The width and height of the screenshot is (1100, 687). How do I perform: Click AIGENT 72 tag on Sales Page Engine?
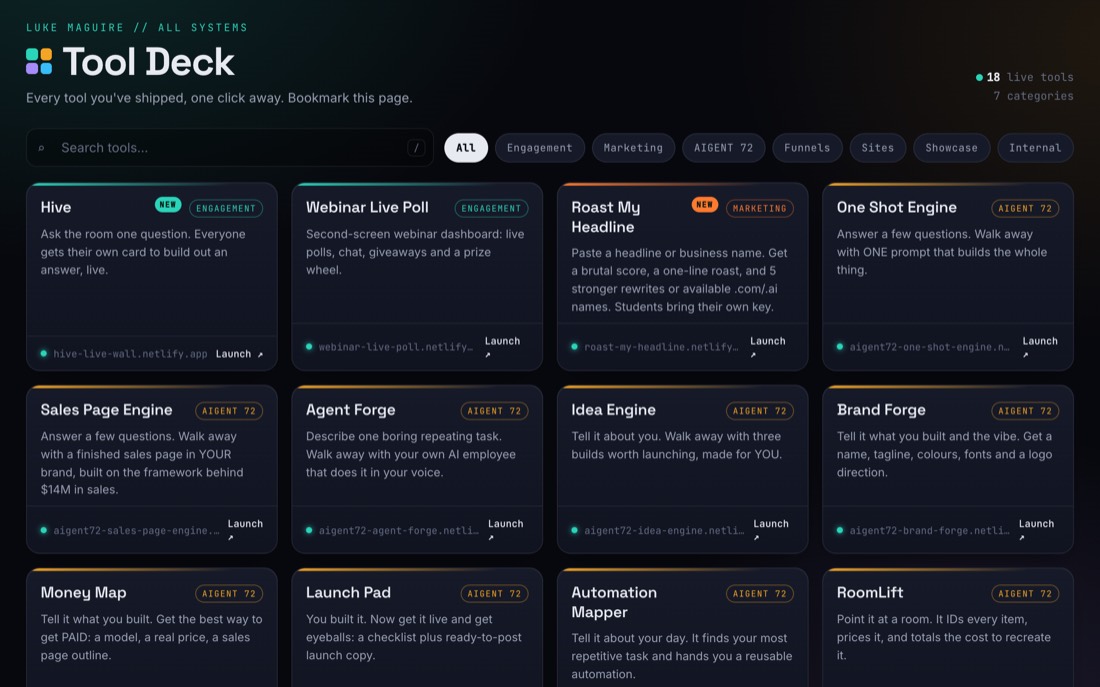pyautogui.click(x=229, y=411)
